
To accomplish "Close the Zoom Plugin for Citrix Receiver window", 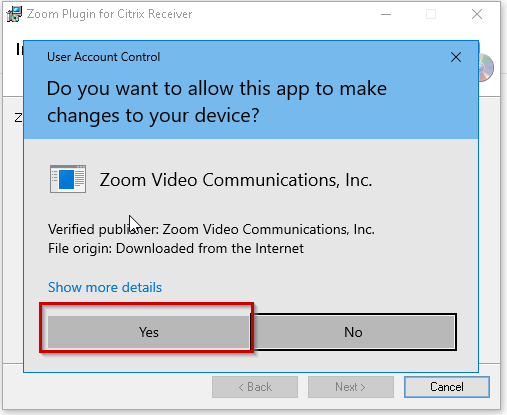I will [477, 14].
